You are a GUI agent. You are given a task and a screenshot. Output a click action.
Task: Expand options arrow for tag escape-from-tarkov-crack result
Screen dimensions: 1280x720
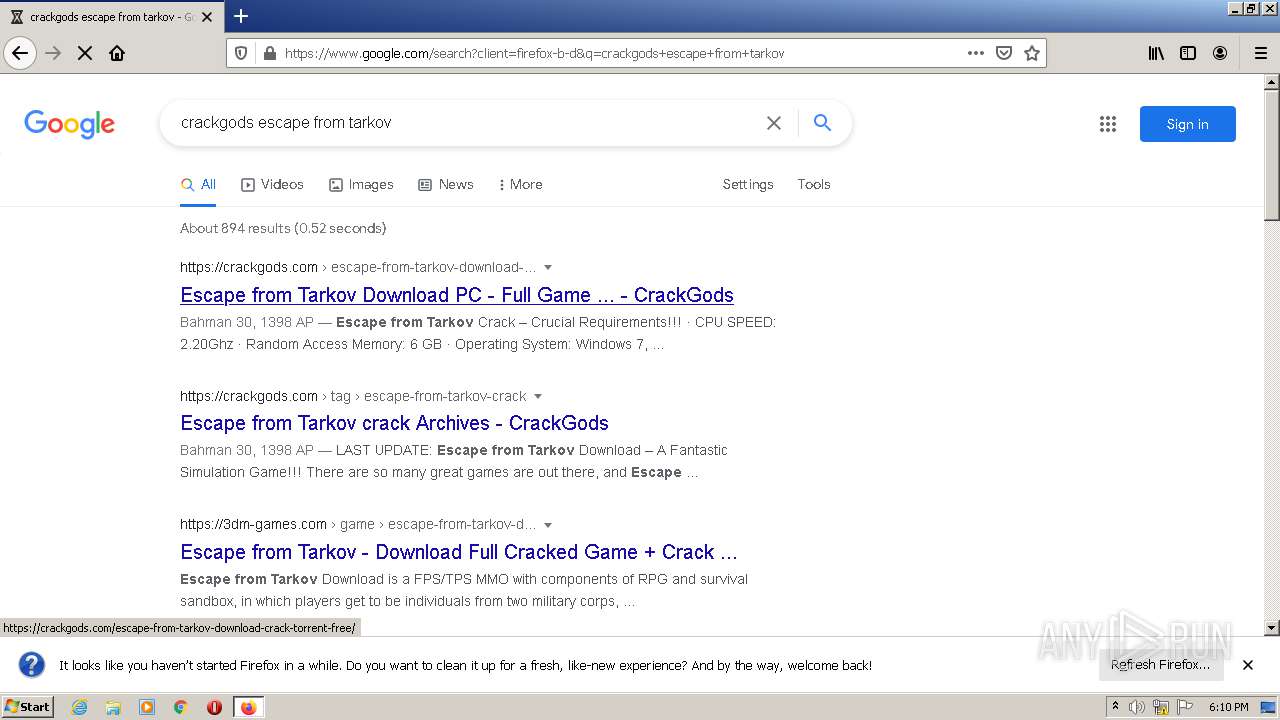point(538,396)
